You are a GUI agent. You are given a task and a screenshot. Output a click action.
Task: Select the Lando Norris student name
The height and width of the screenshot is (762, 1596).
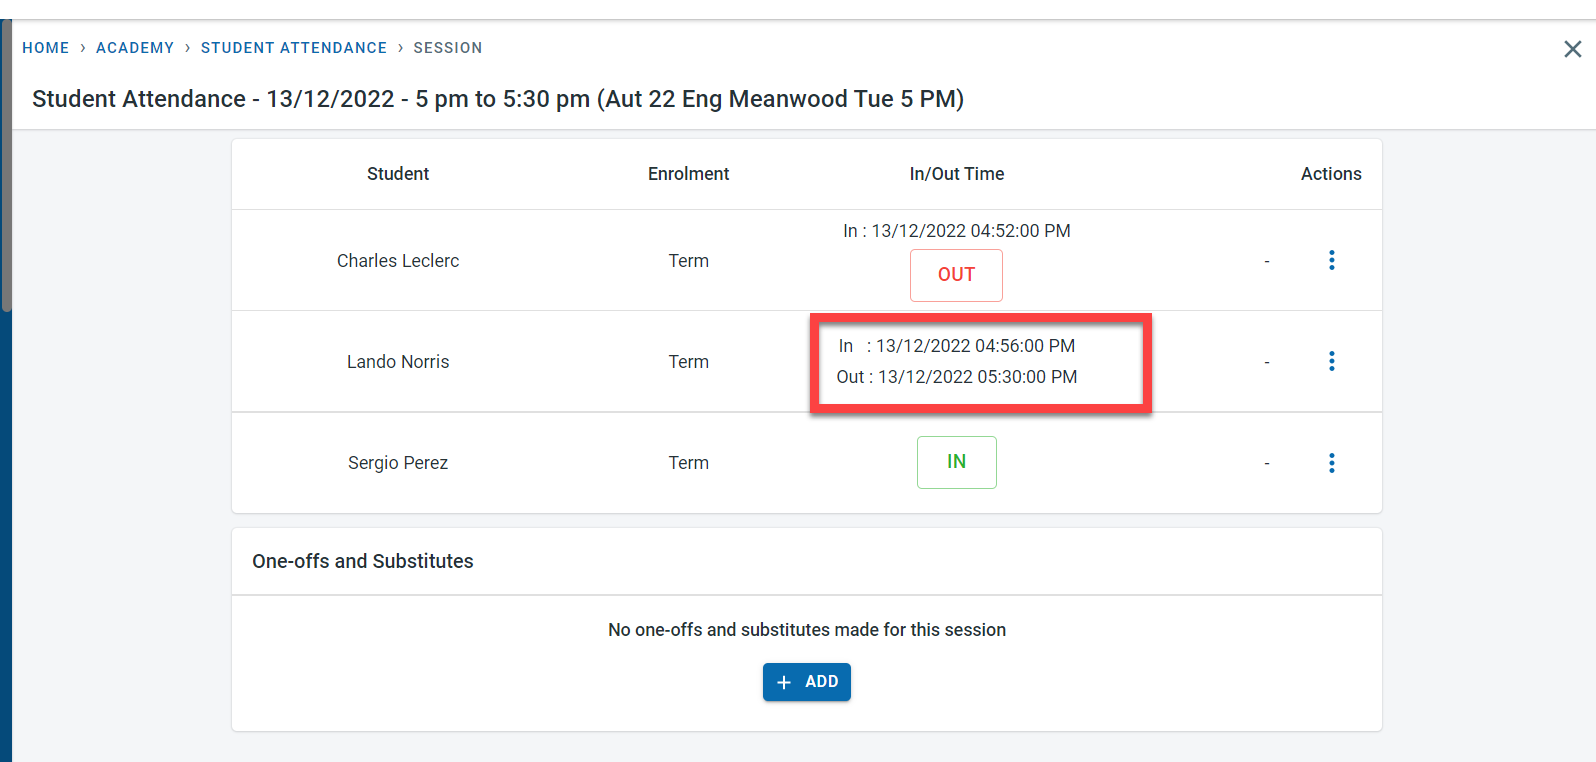(398, 362)
